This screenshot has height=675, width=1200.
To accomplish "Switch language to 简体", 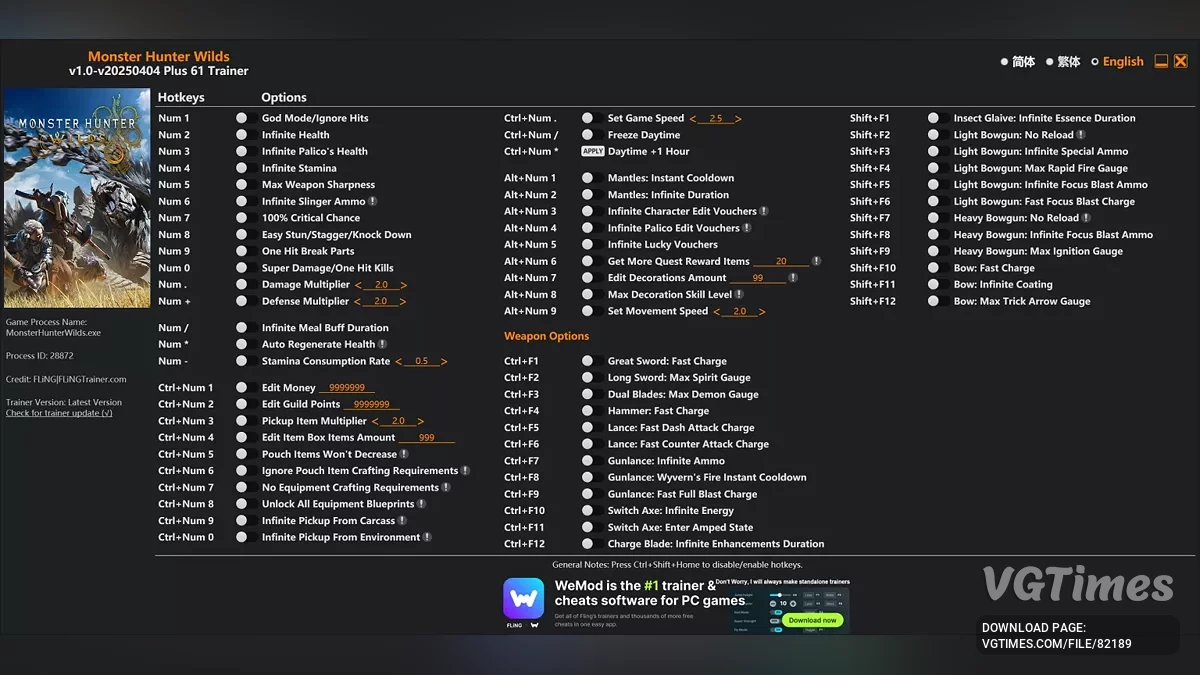I will tap(1019, 61).
